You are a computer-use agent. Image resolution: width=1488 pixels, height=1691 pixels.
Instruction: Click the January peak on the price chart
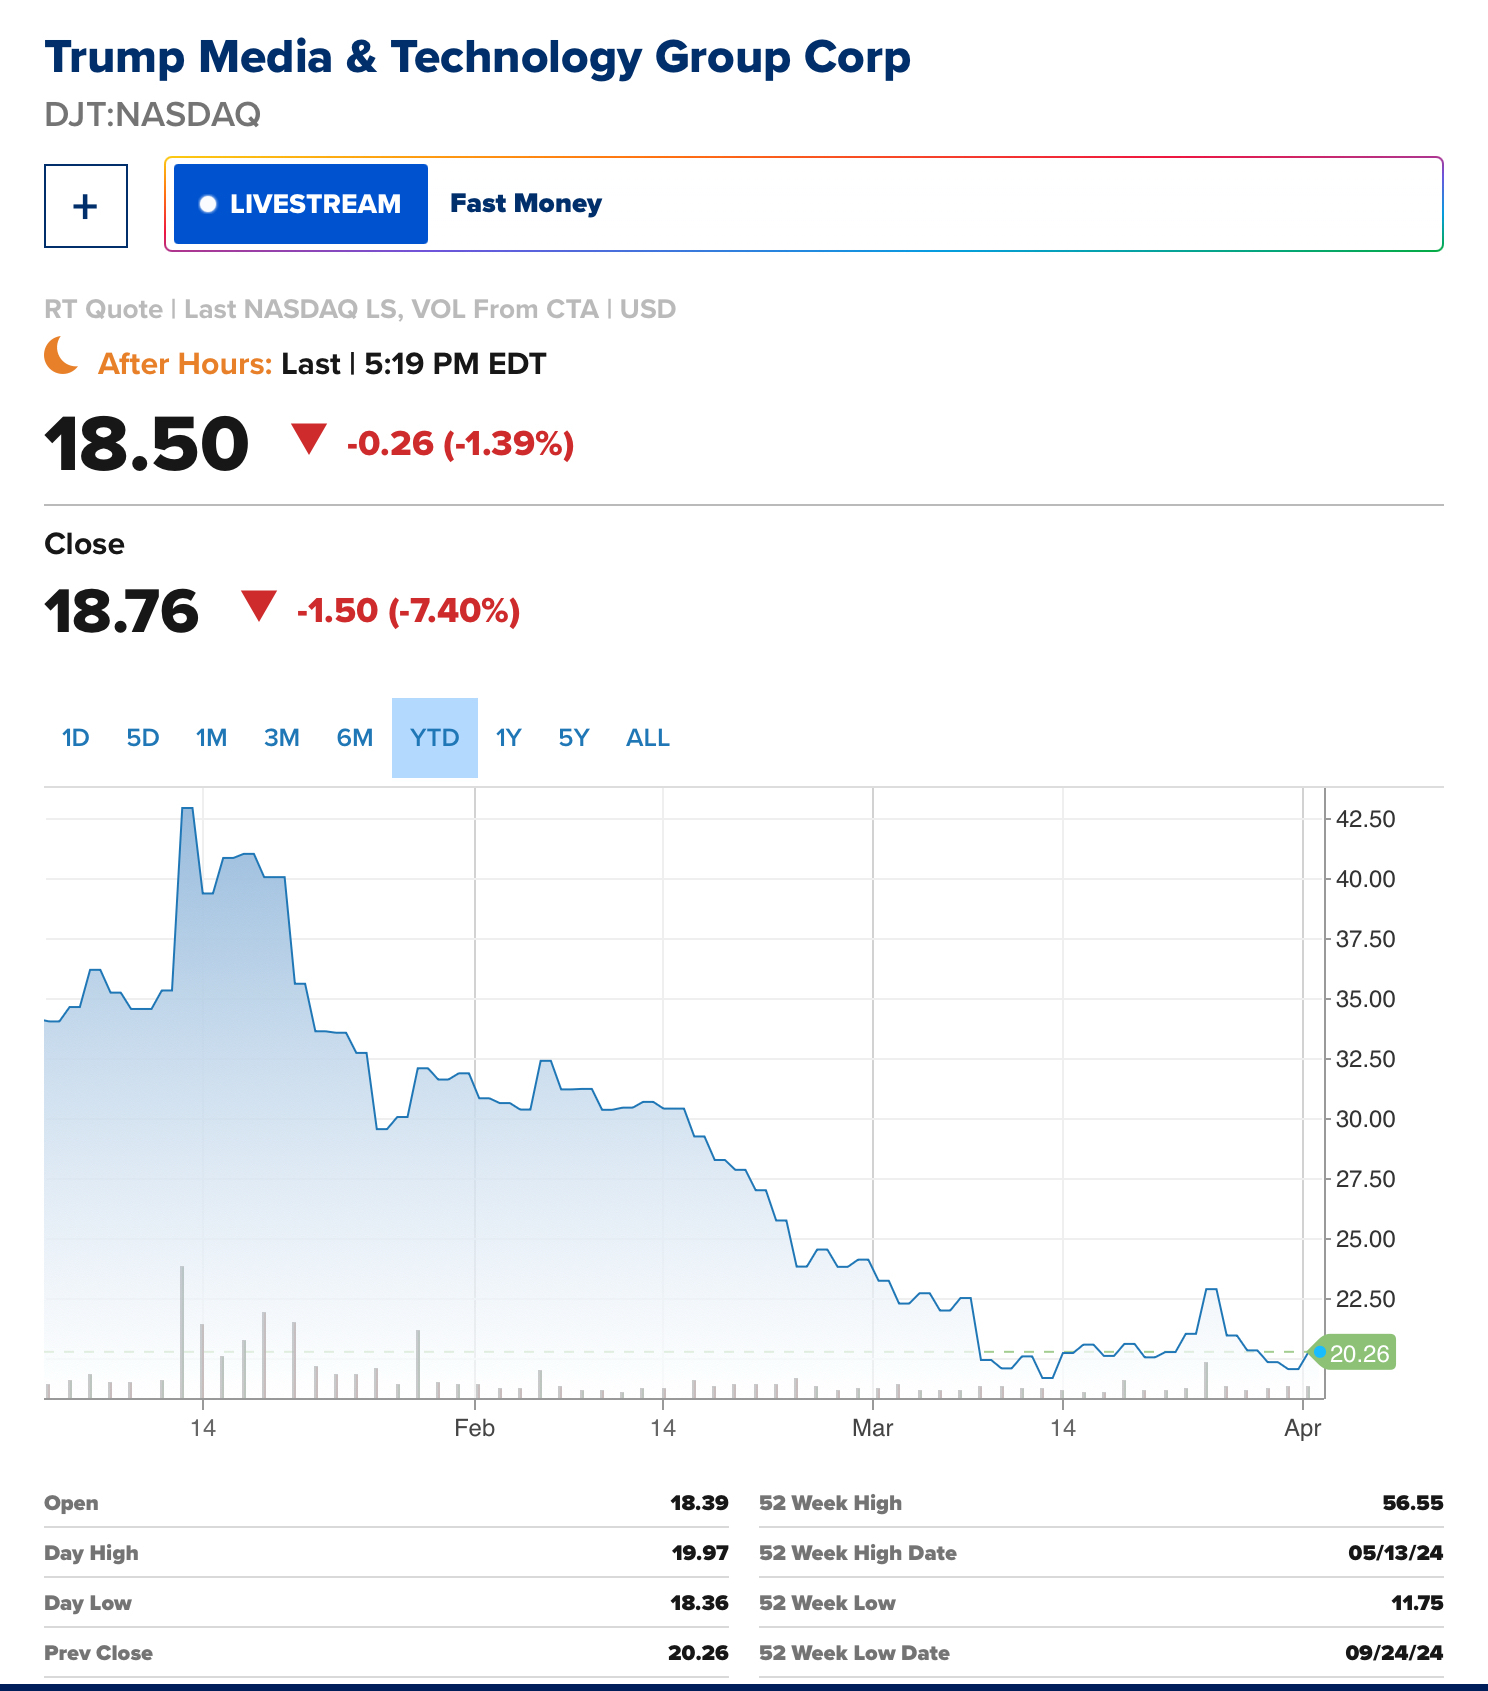[187, 809]
